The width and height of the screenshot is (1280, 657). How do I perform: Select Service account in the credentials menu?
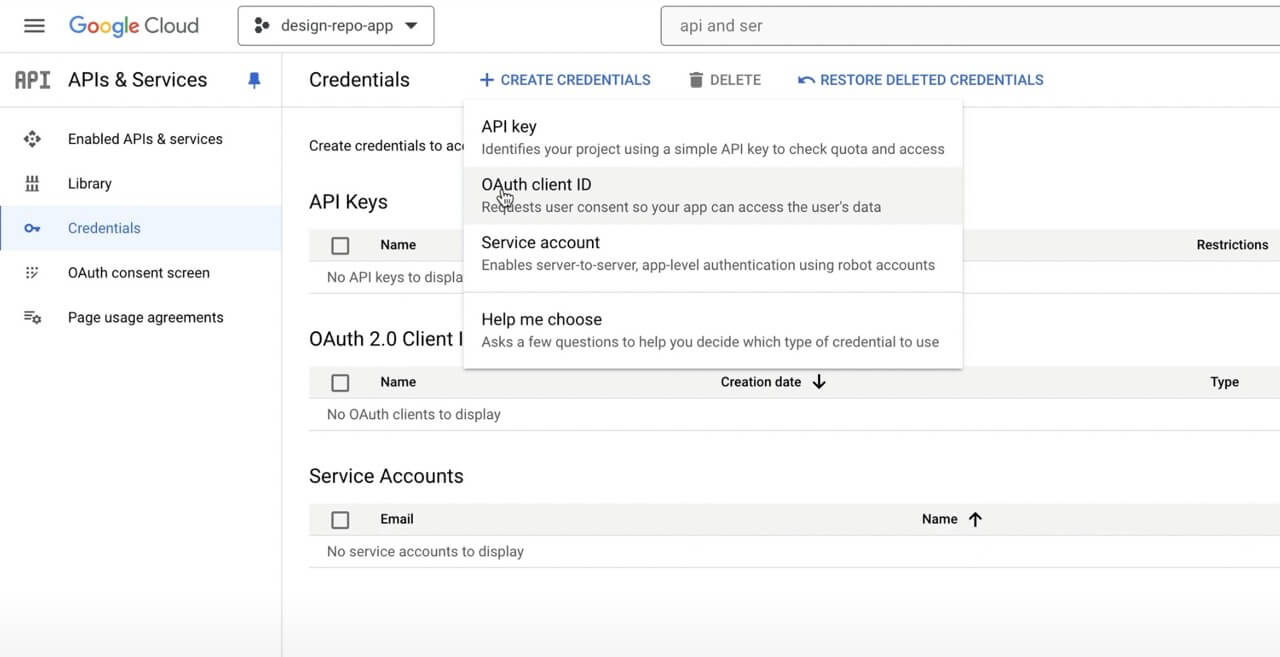pyautogui.click(x=540, y=242)
